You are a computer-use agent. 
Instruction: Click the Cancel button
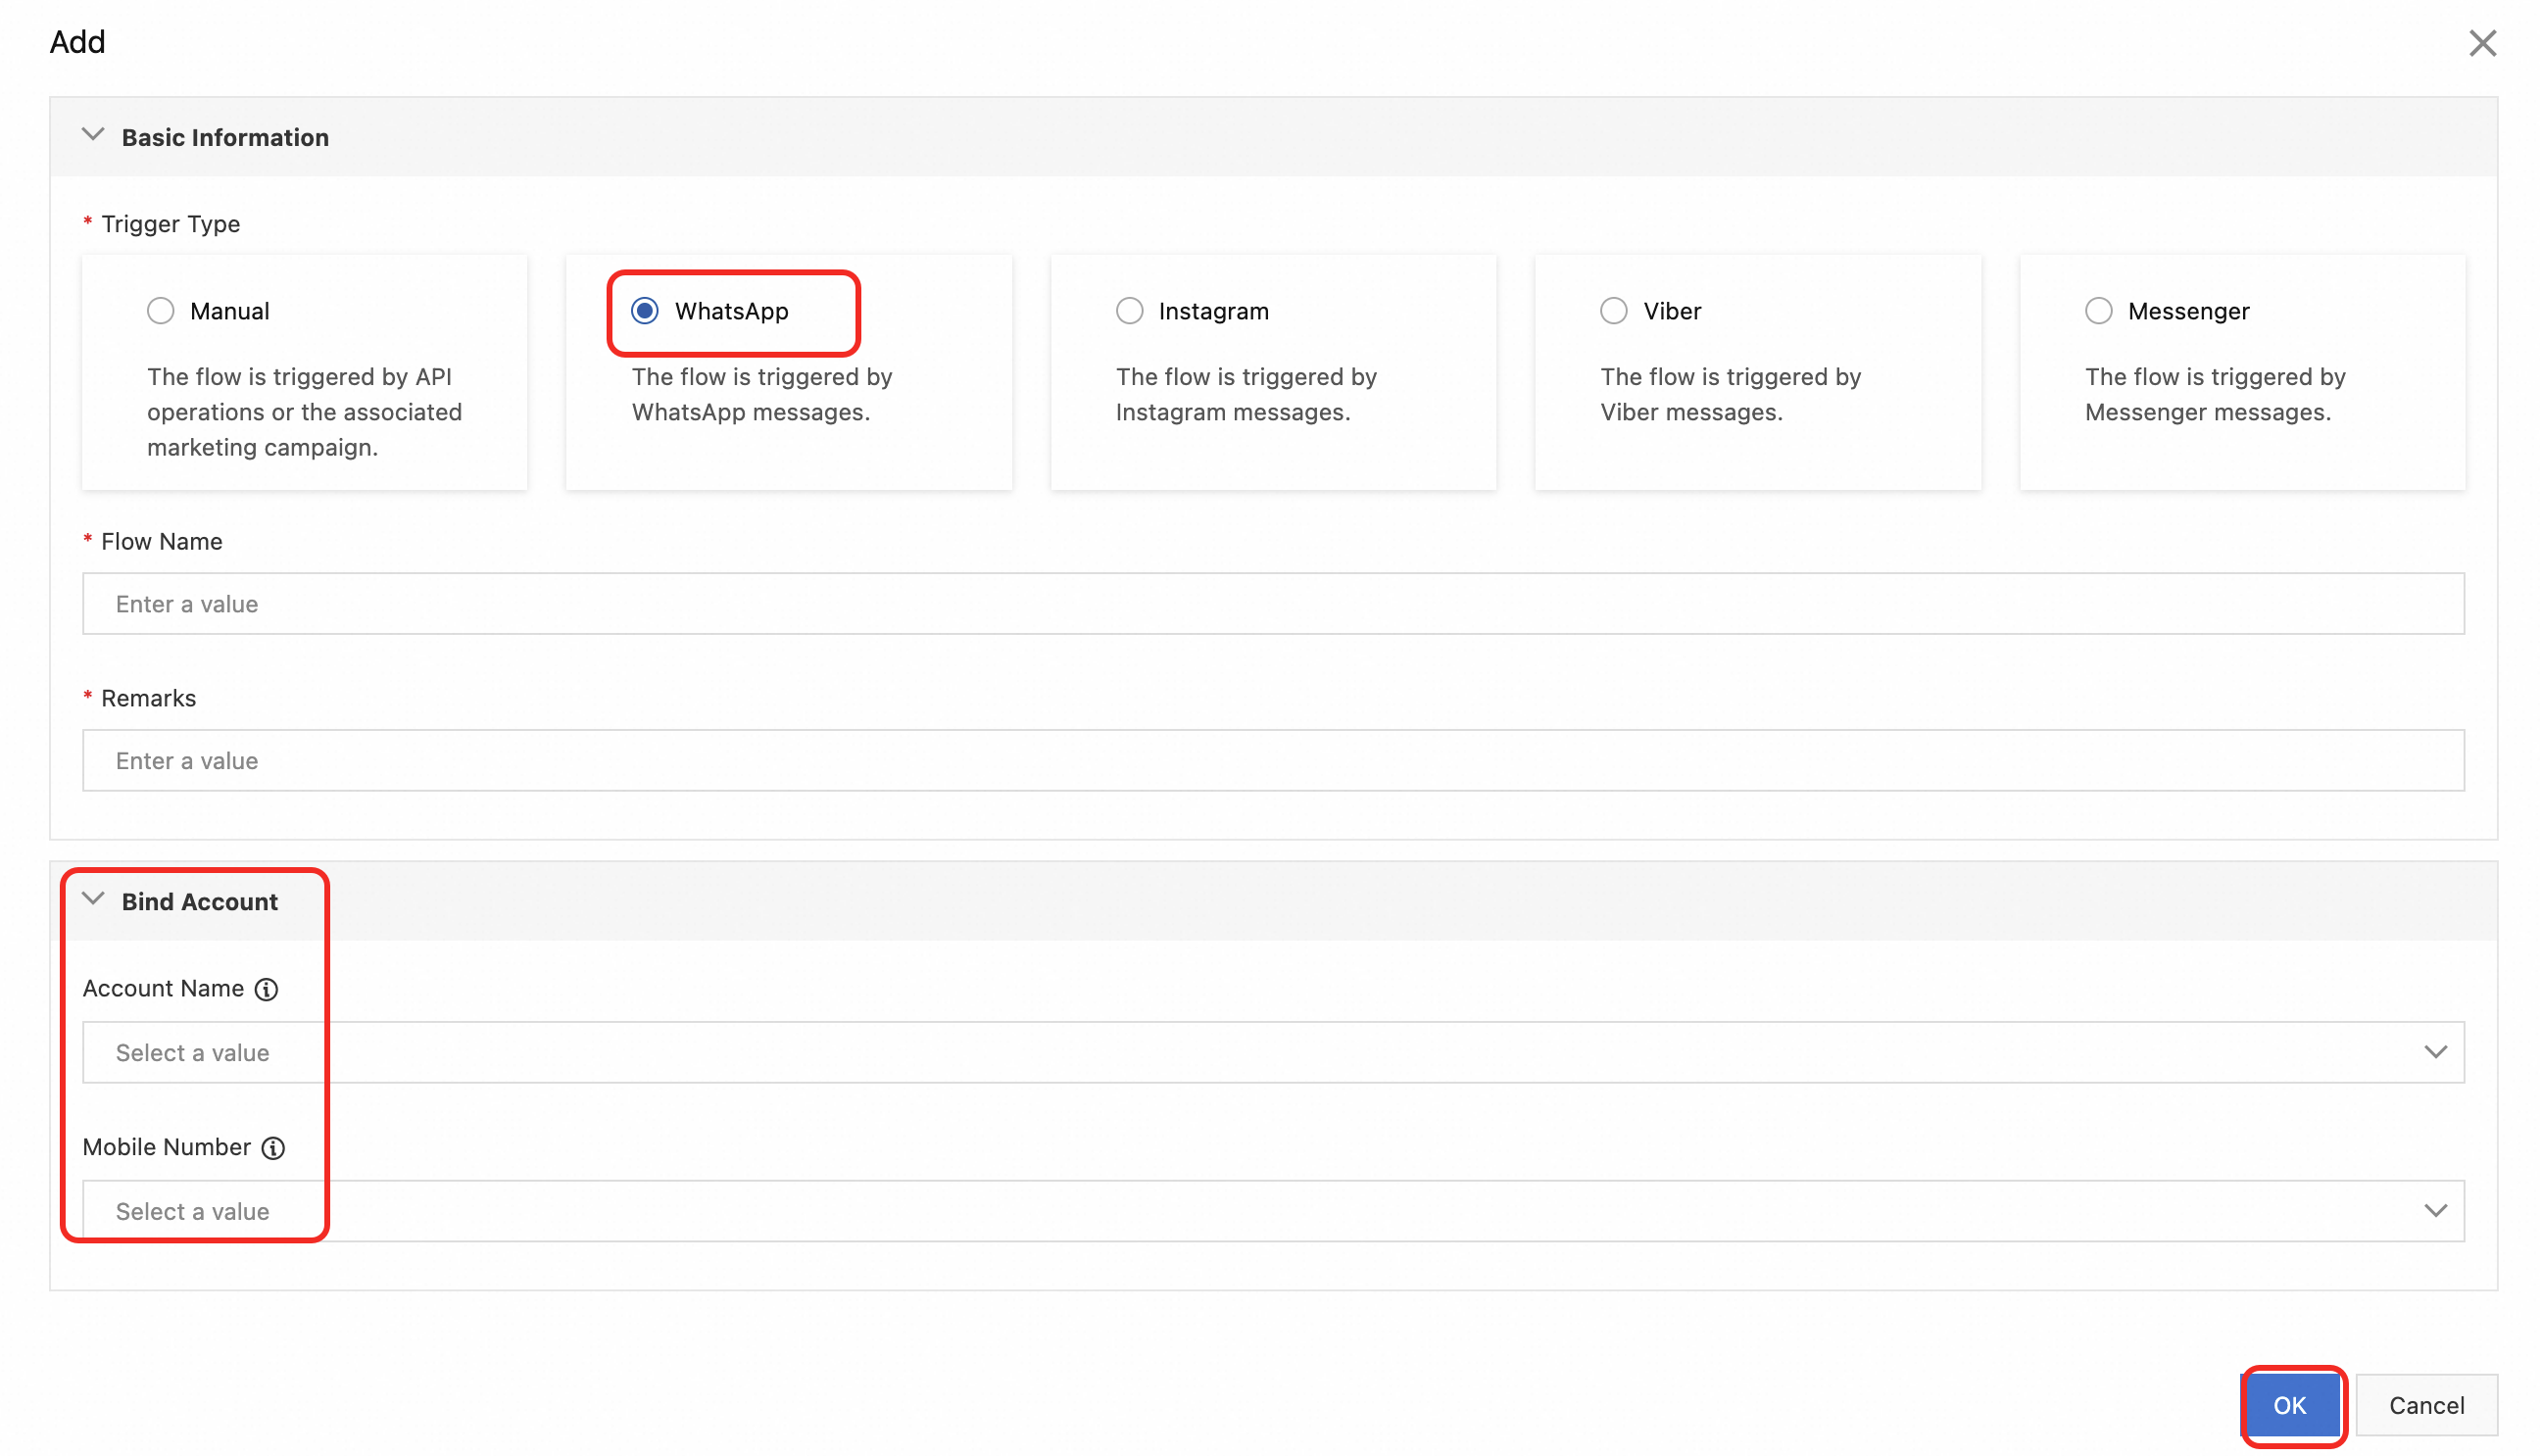pos(2426,1405)
